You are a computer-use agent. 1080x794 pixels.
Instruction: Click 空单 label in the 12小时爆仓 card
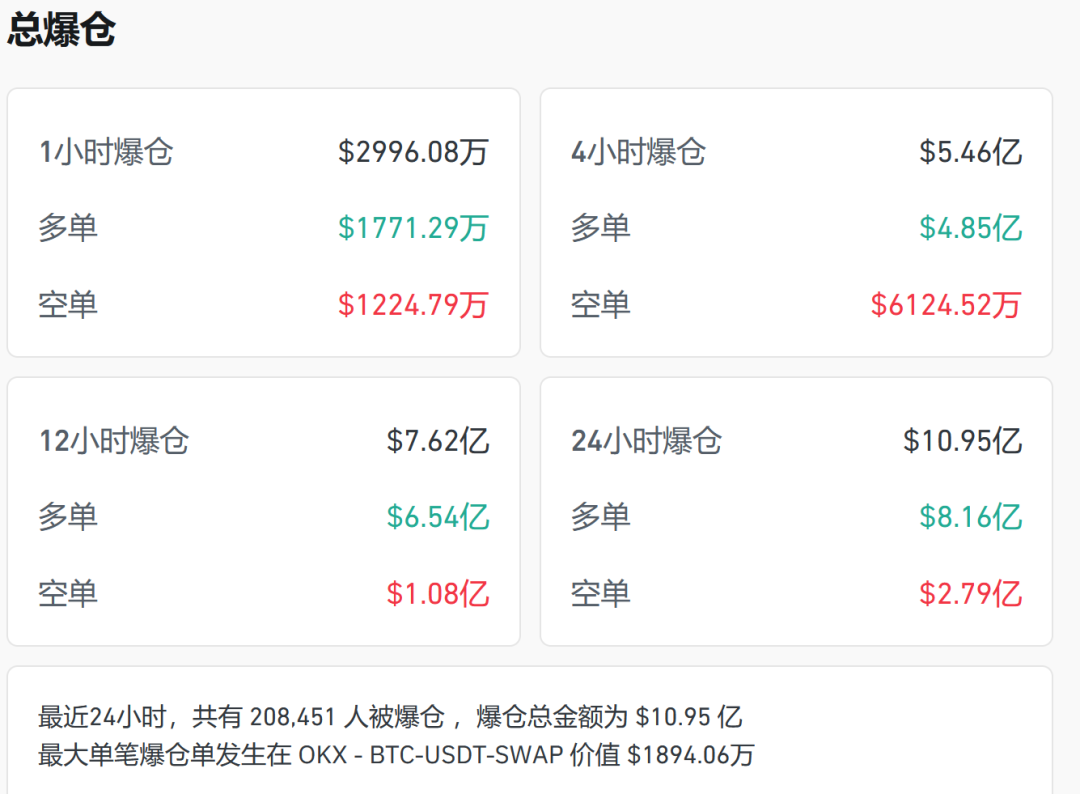point(68,594)
